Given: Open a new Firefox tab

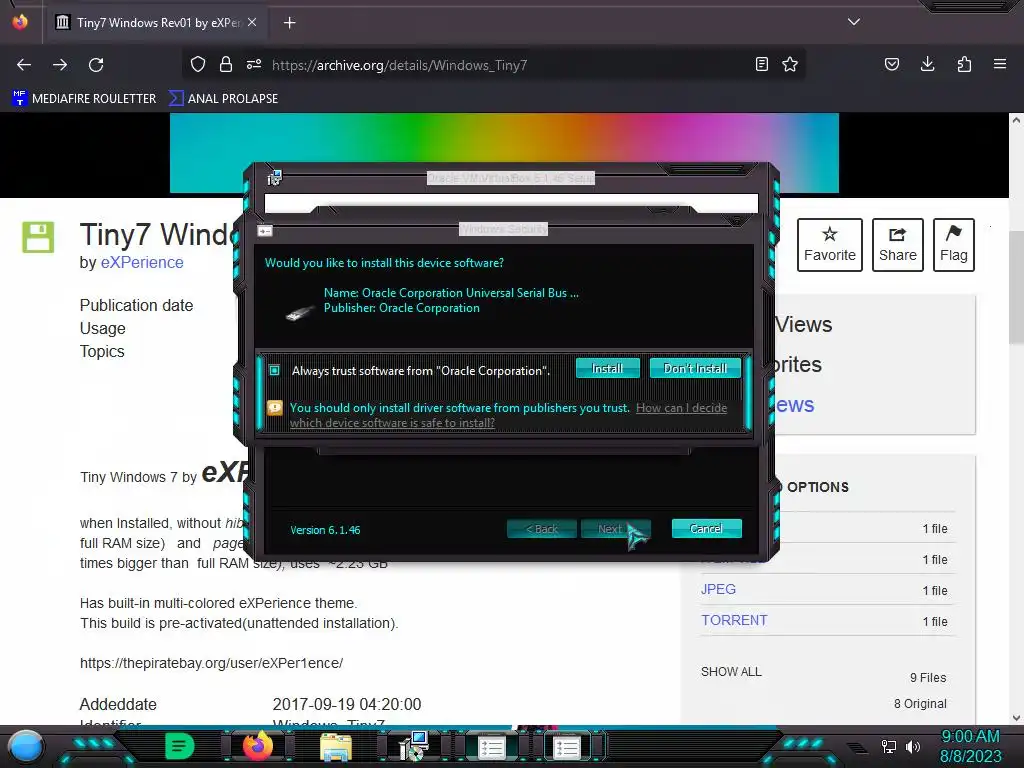Looking at the screenshot, I should click(x=290, y=23).
